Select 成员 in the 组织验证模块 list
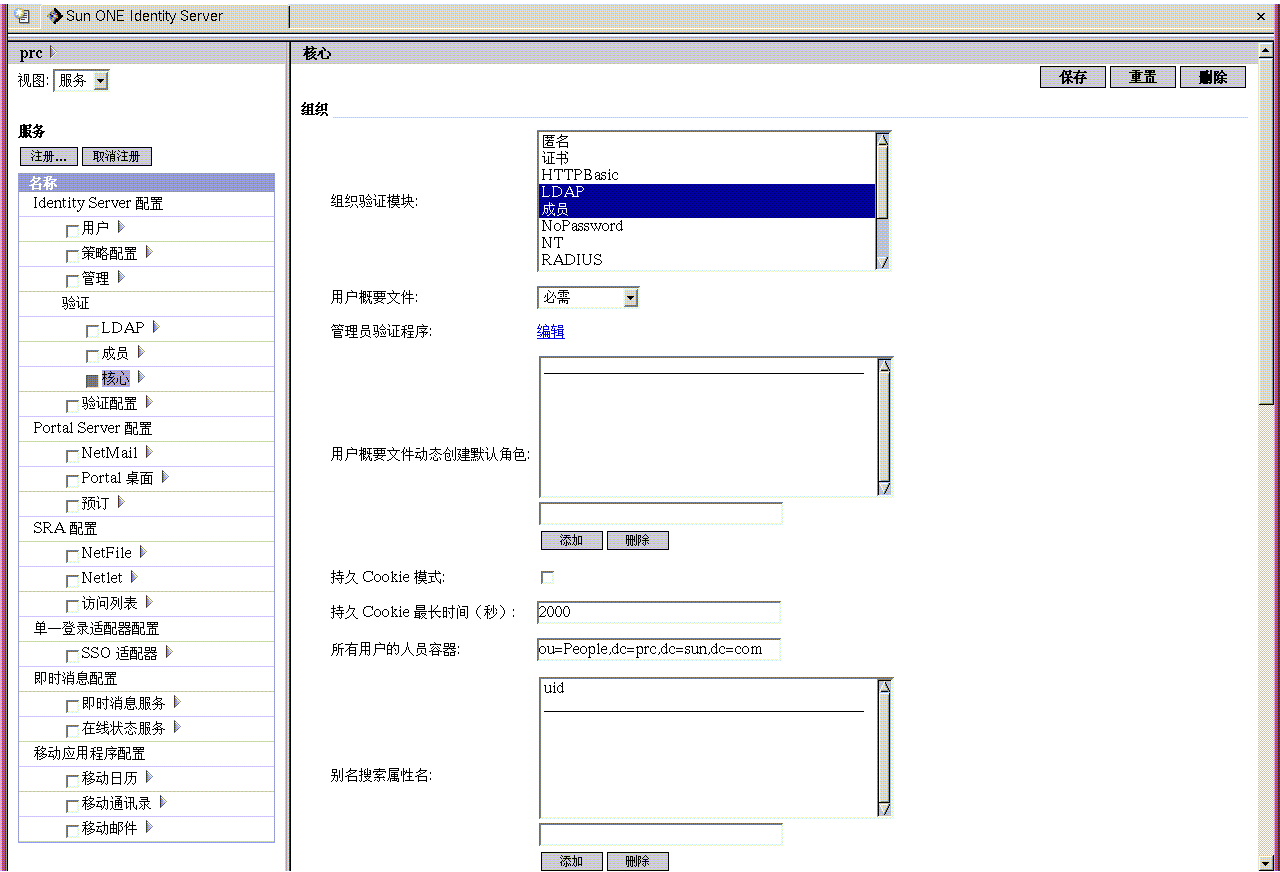1280x872 pixels. [x=707, y=209]
